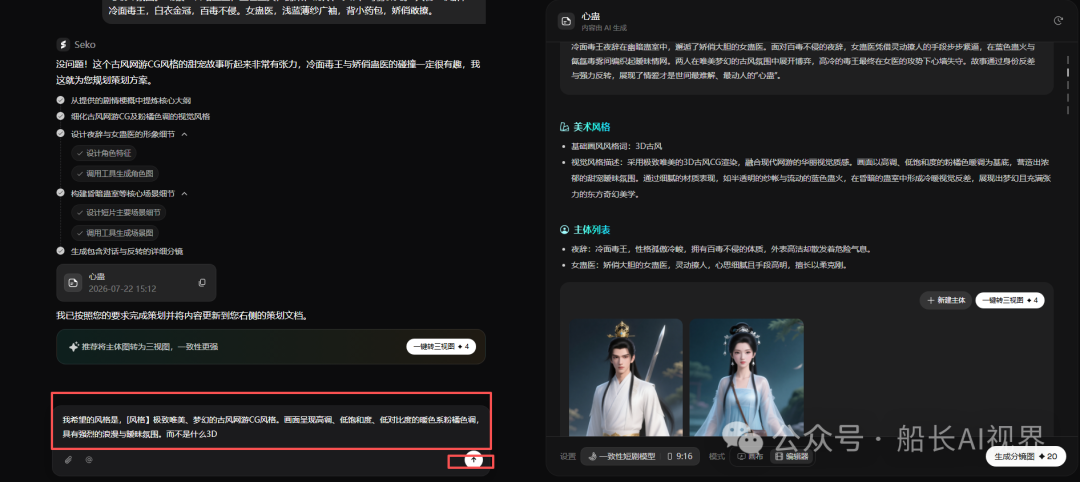Click the 设计角色特征 sub-step chip
Screen dimensions: 1080x482
[x=104, y=153]
